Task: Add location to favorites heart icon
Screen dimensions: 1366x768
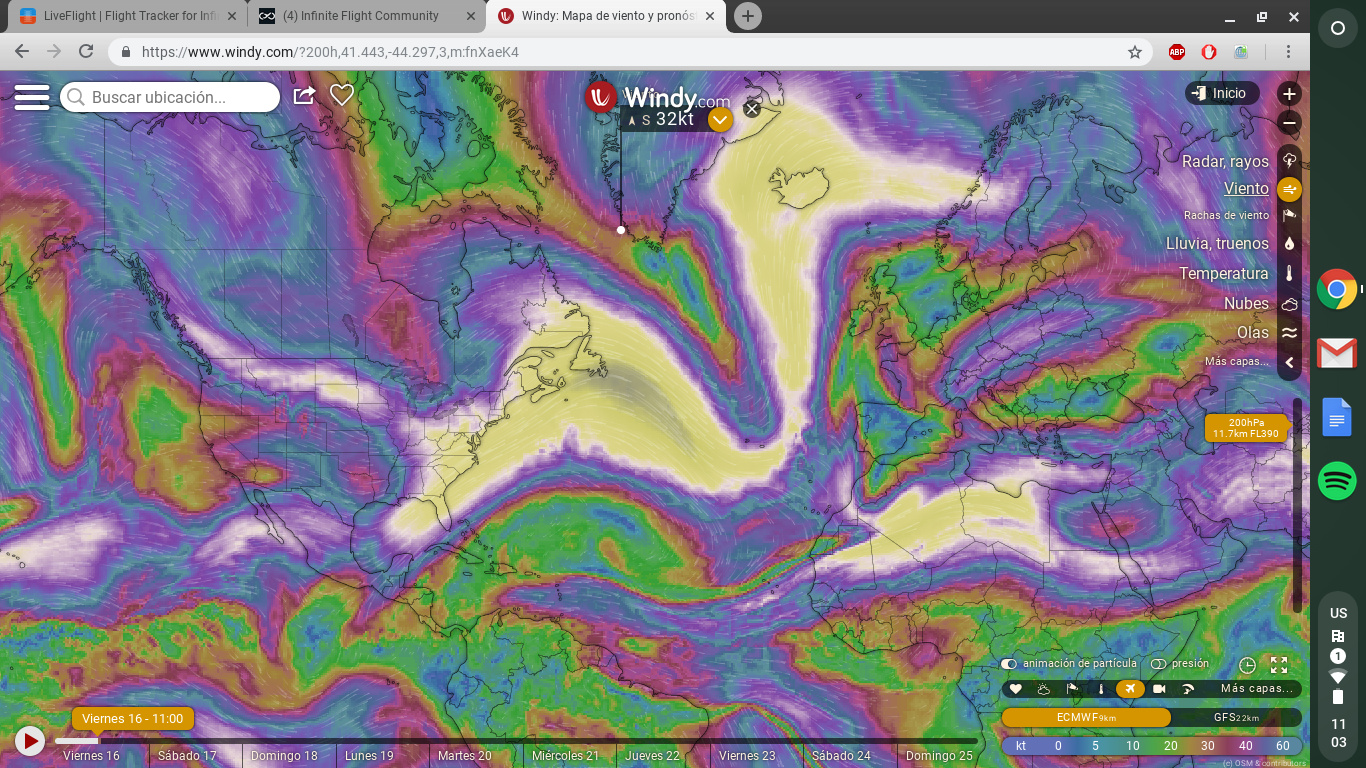Action: tap(342, 96)
